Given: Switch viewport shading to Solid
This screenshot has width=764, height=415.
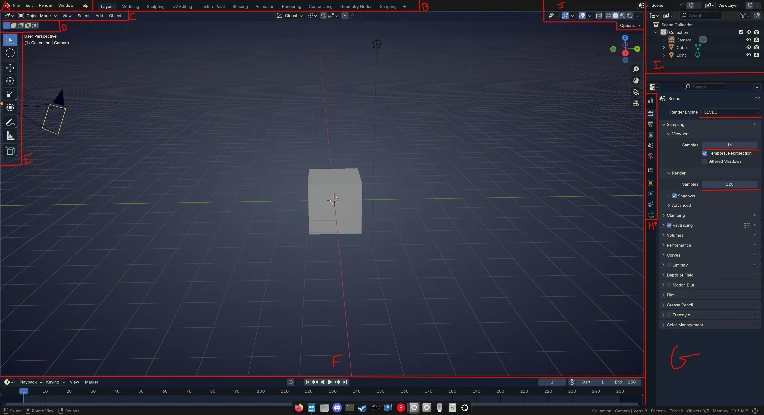Looking at the screenshot, I should [x=615, y=16].
